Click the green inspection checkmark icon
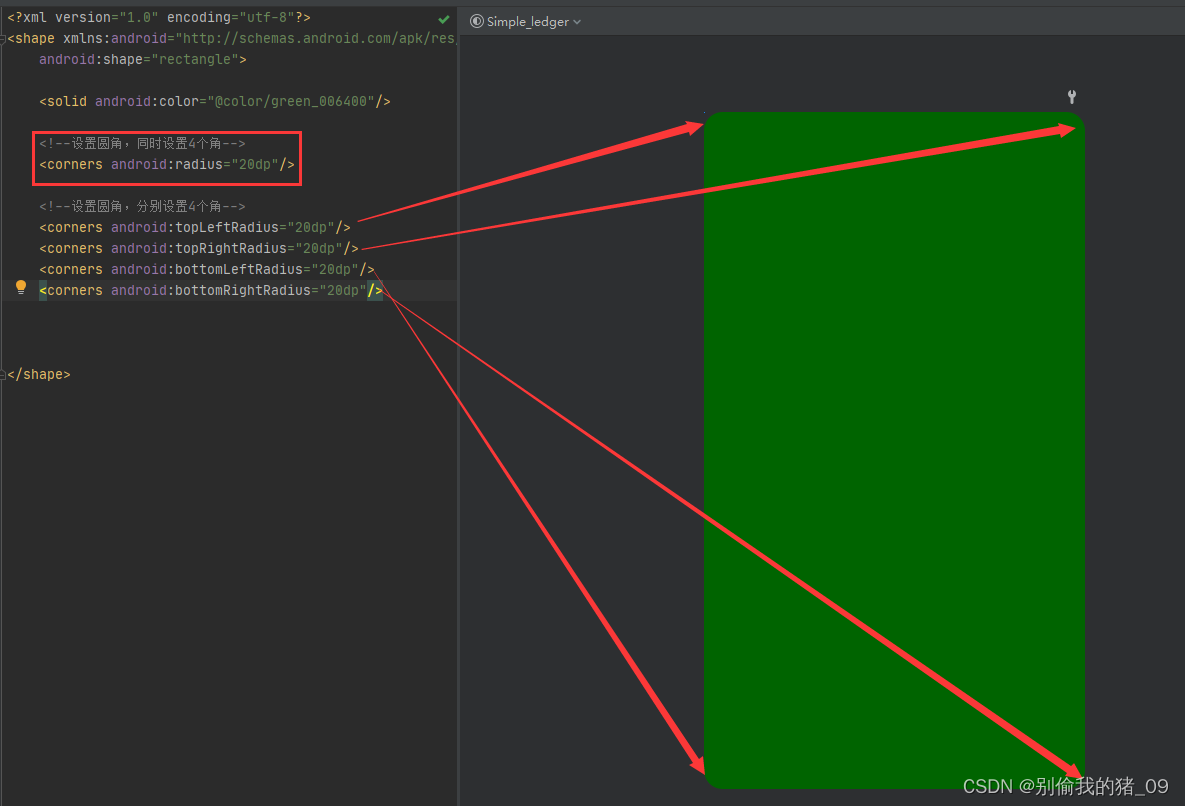The image size is (1185, 806). 444,19
